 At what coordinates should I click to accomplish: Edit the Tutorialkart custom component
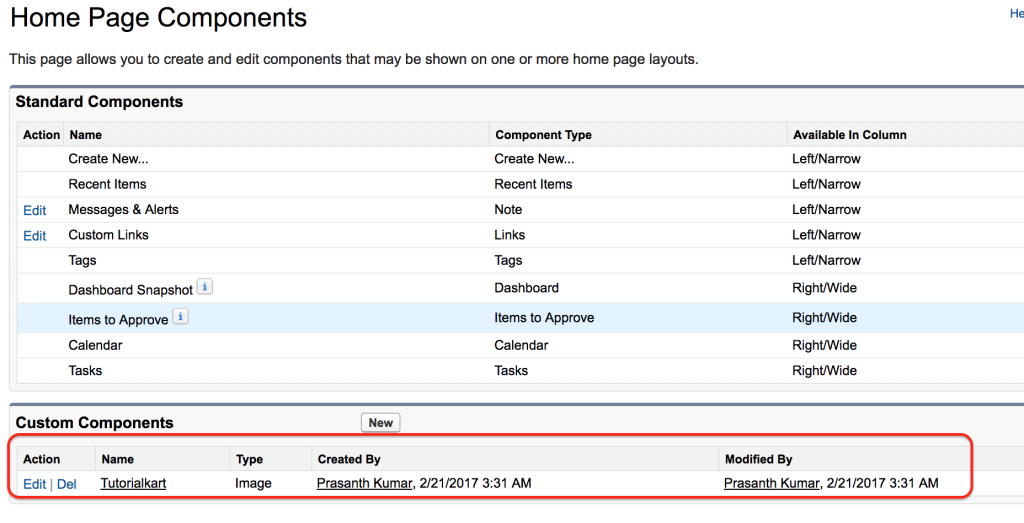pos(35,484)
